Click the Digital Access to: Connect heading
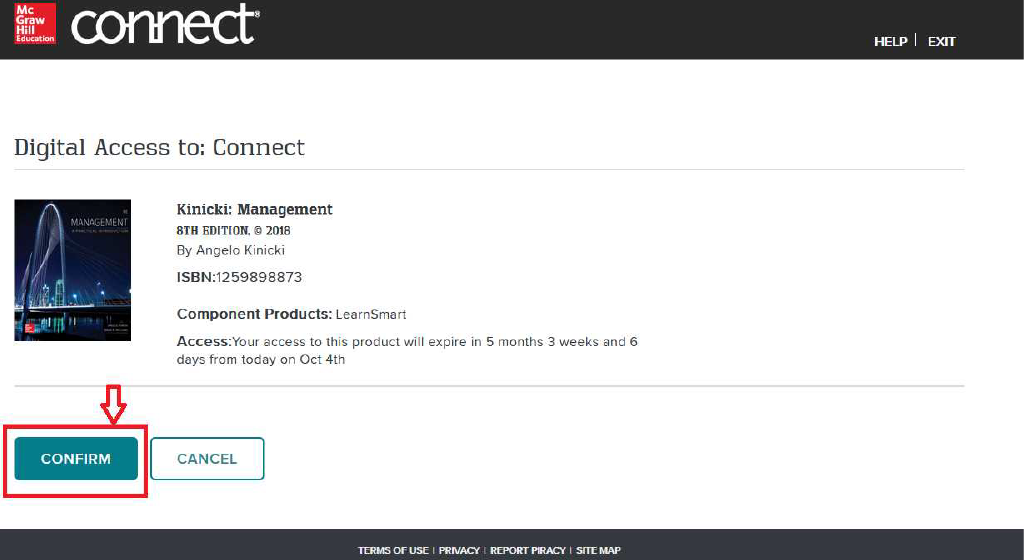 (x=159, y=148)
